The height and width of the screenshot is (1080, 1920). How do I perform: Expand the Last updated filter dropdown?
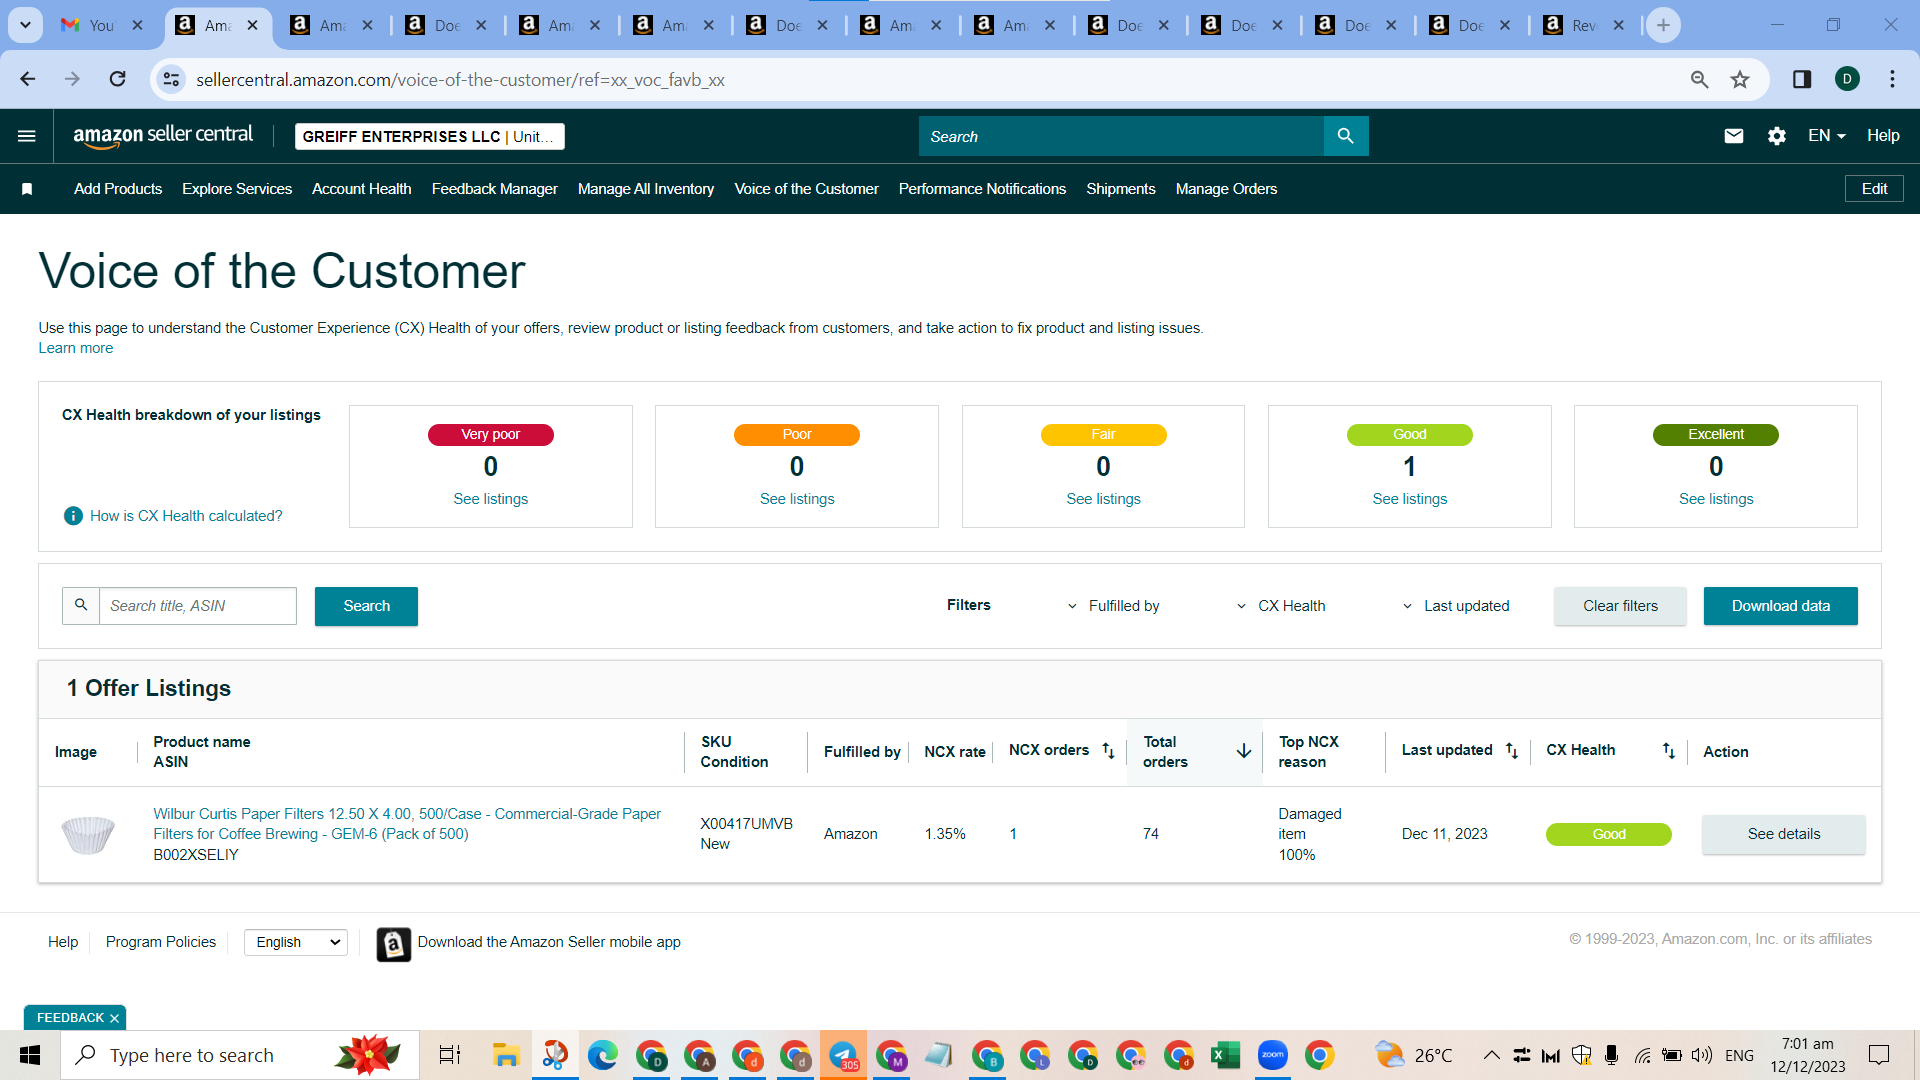(x=1456, y=606)
